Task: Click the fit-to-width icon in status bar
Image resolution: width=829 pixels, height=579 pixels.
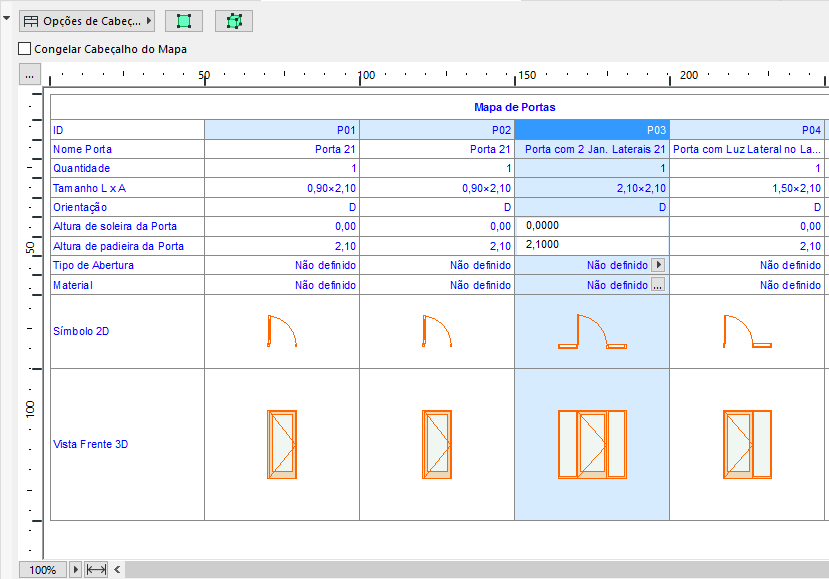Action: click(x=96, y=569)
